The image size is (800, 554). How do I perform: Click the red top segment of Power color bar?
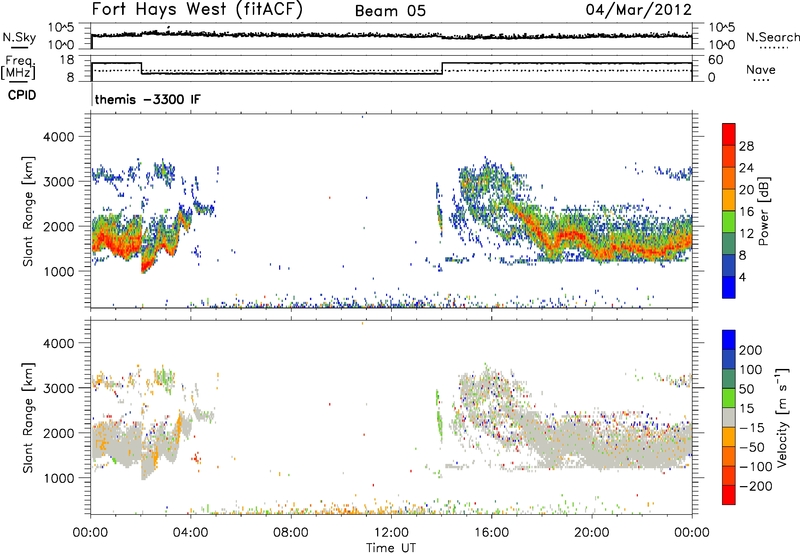[x=729, y=134]
